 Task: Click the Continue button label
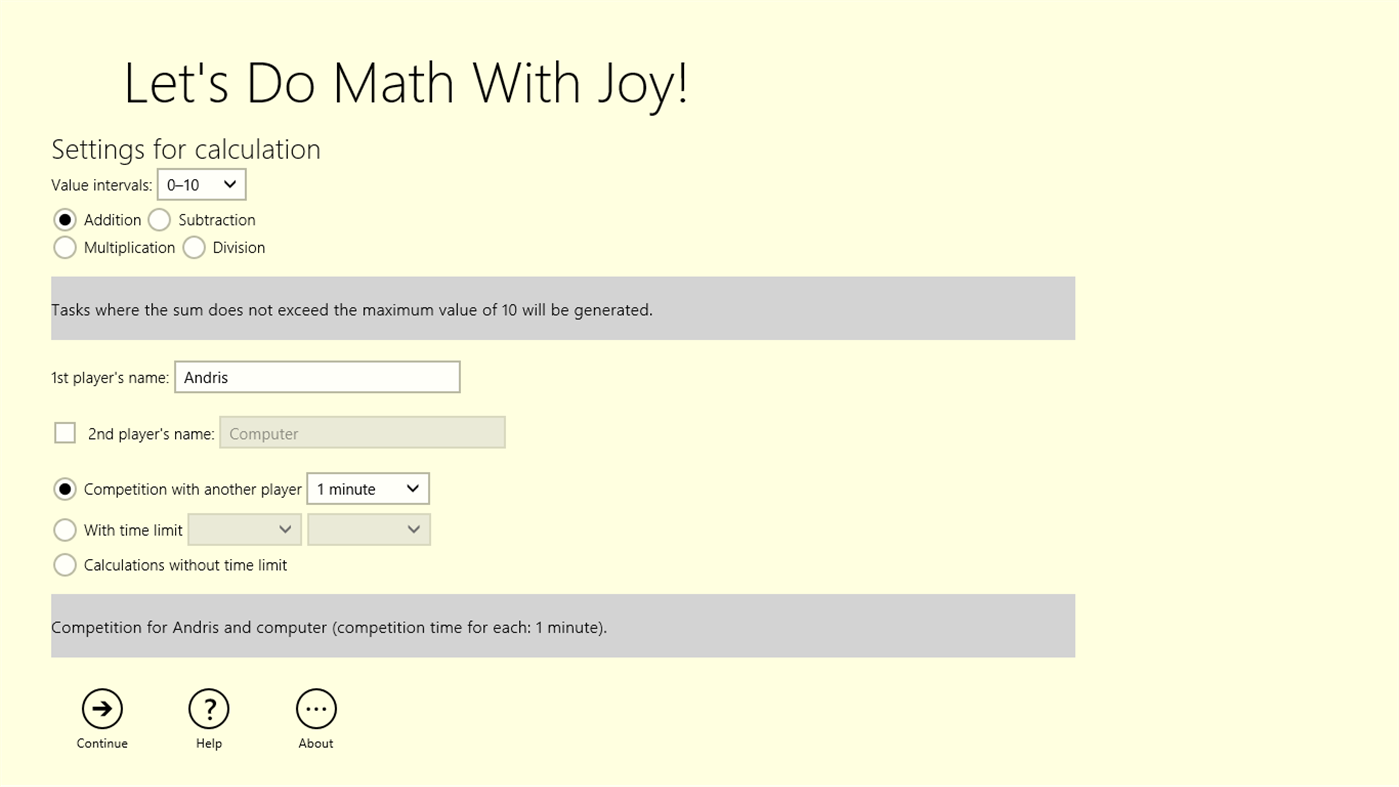coord(102,743)
